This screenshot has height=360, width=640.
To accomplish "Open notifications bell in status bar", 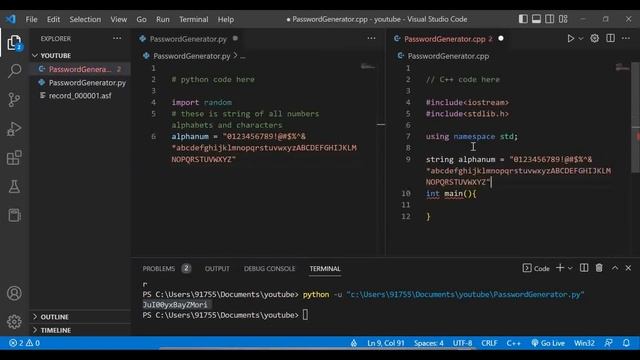I will pyautogui.click(x=626, y=343).
